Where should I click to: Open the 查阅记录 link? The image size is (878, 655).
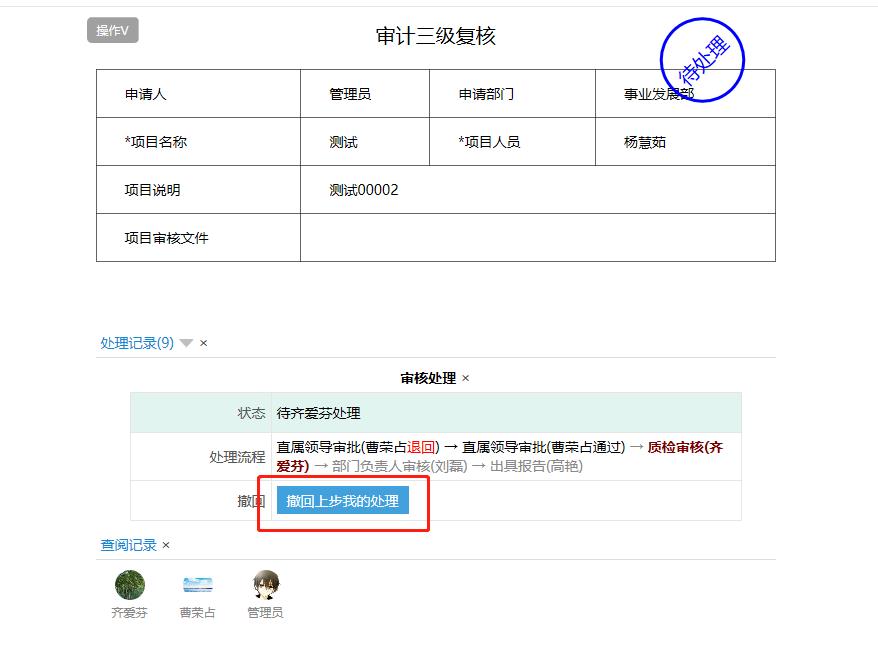[x=128, y=545]
